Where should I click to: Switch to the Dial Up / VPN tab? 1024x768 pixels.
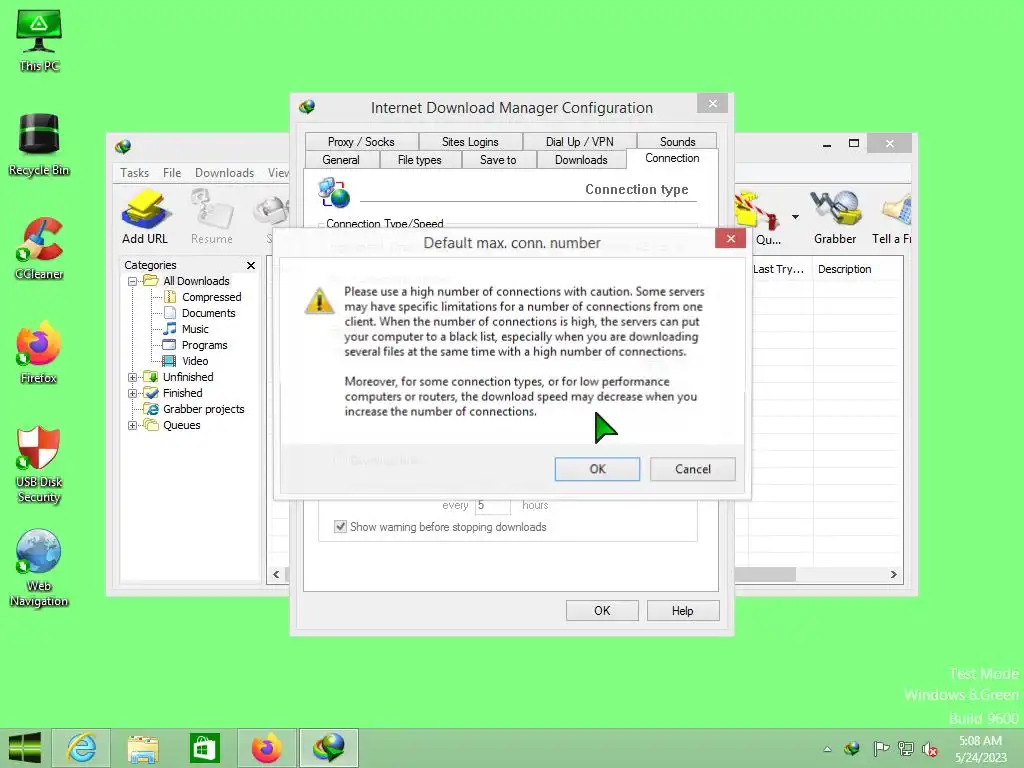(579, 142)
